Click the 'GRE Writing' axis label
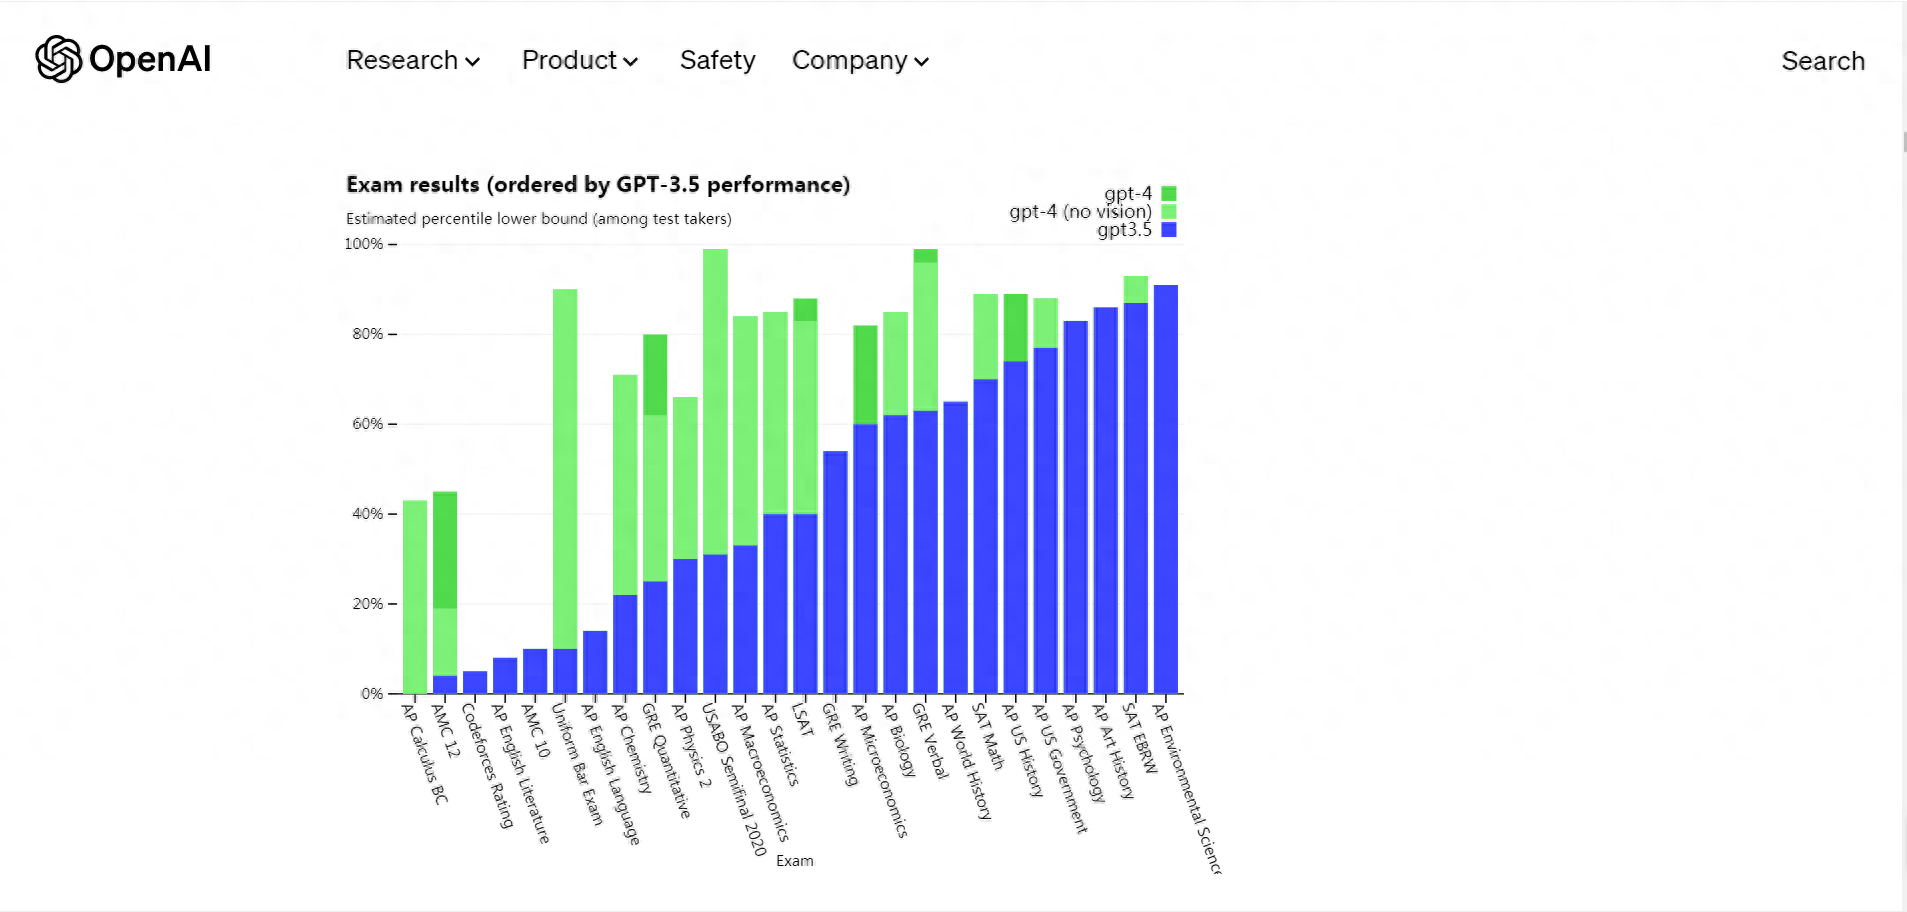The height and width of the screenshot is (912, 1907). [x=840, y=744]
